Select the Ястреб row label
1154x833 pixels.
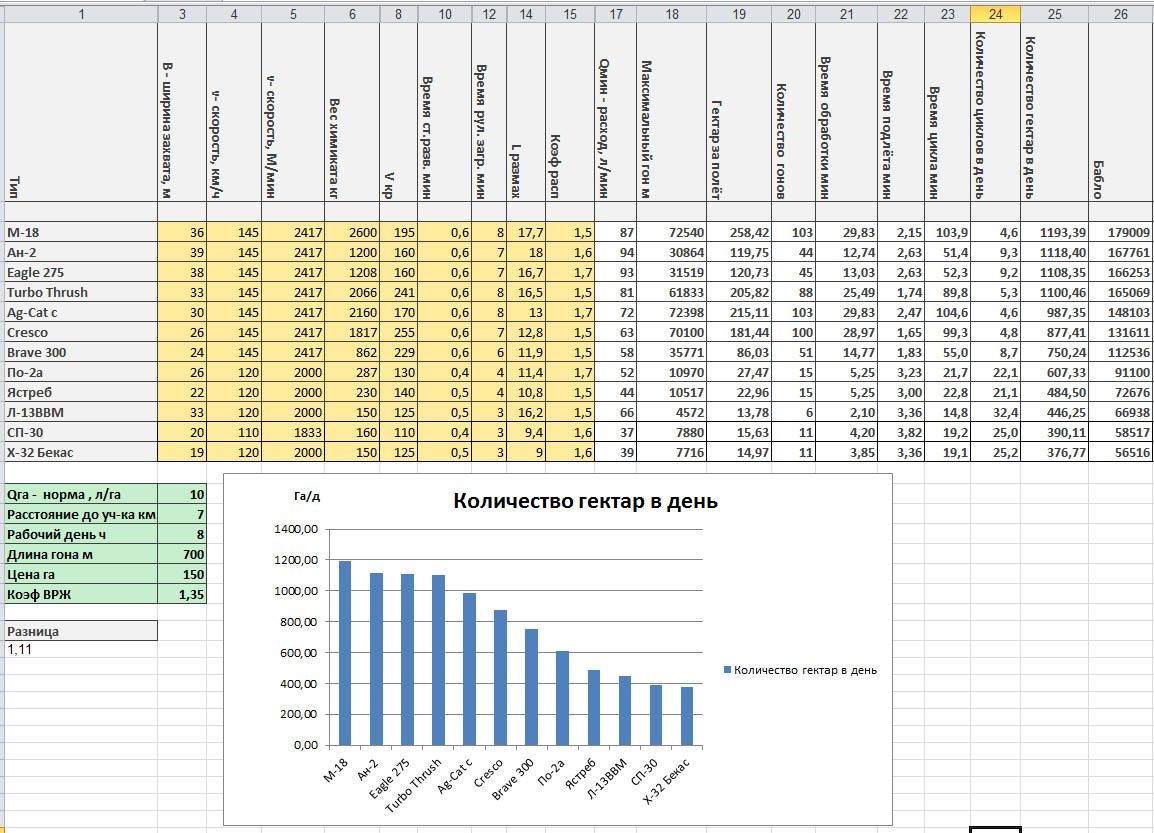[x=81, y=392]
